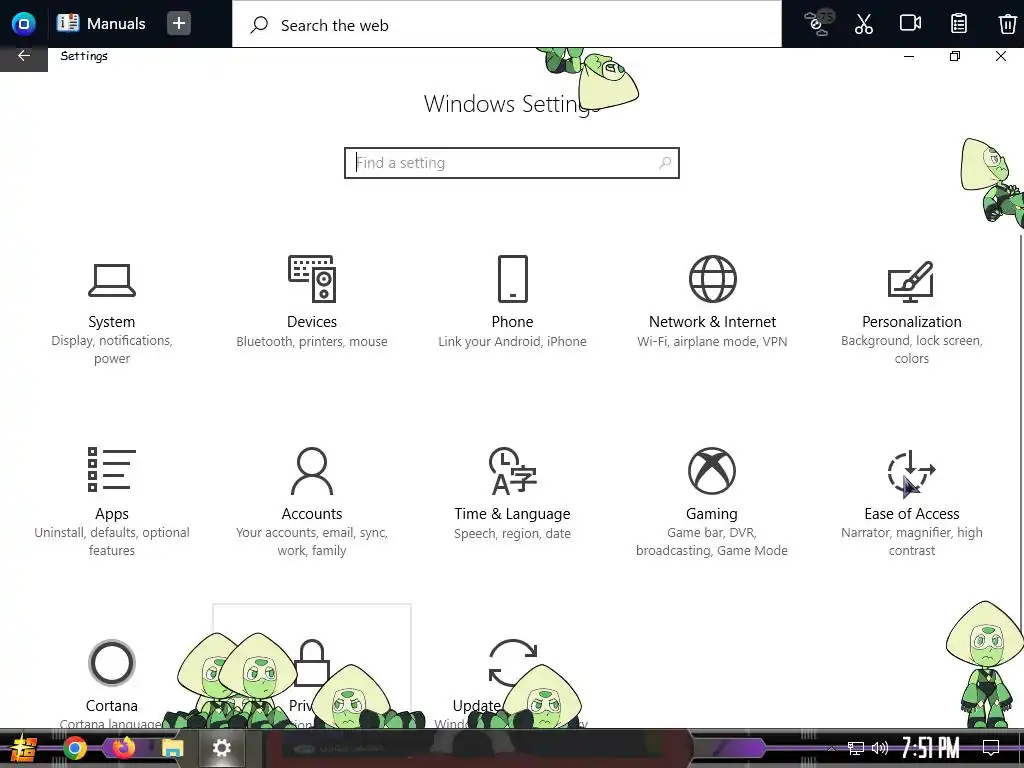
Task: Click the Settings gear taskbar button
Action: pos(222,748)
